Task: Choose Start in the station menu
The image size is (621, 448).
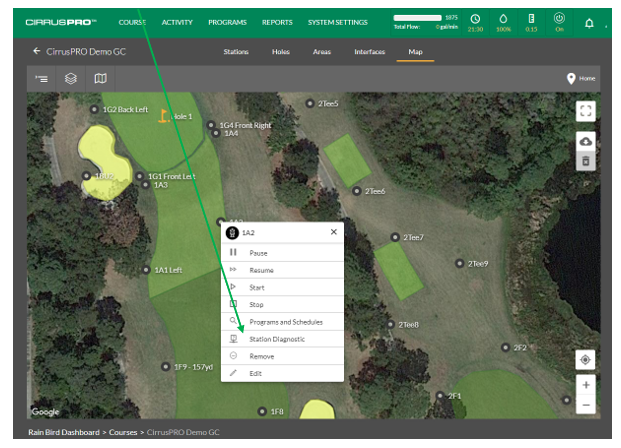Action: (x=282, y=287)
